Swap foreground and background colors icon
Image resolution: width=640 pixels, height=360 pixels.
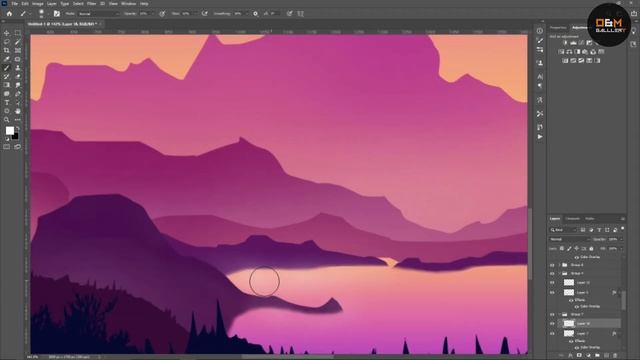(x=18, y=129)
